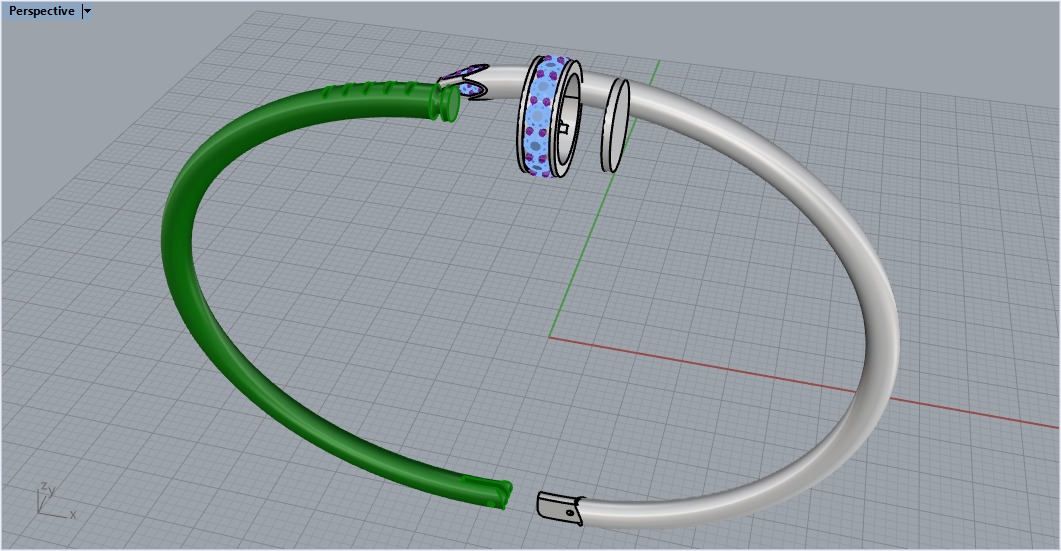Select the loose disc beside the gem ring
The height and width of the screenshot is (551, 1061).
coord(615,125)
